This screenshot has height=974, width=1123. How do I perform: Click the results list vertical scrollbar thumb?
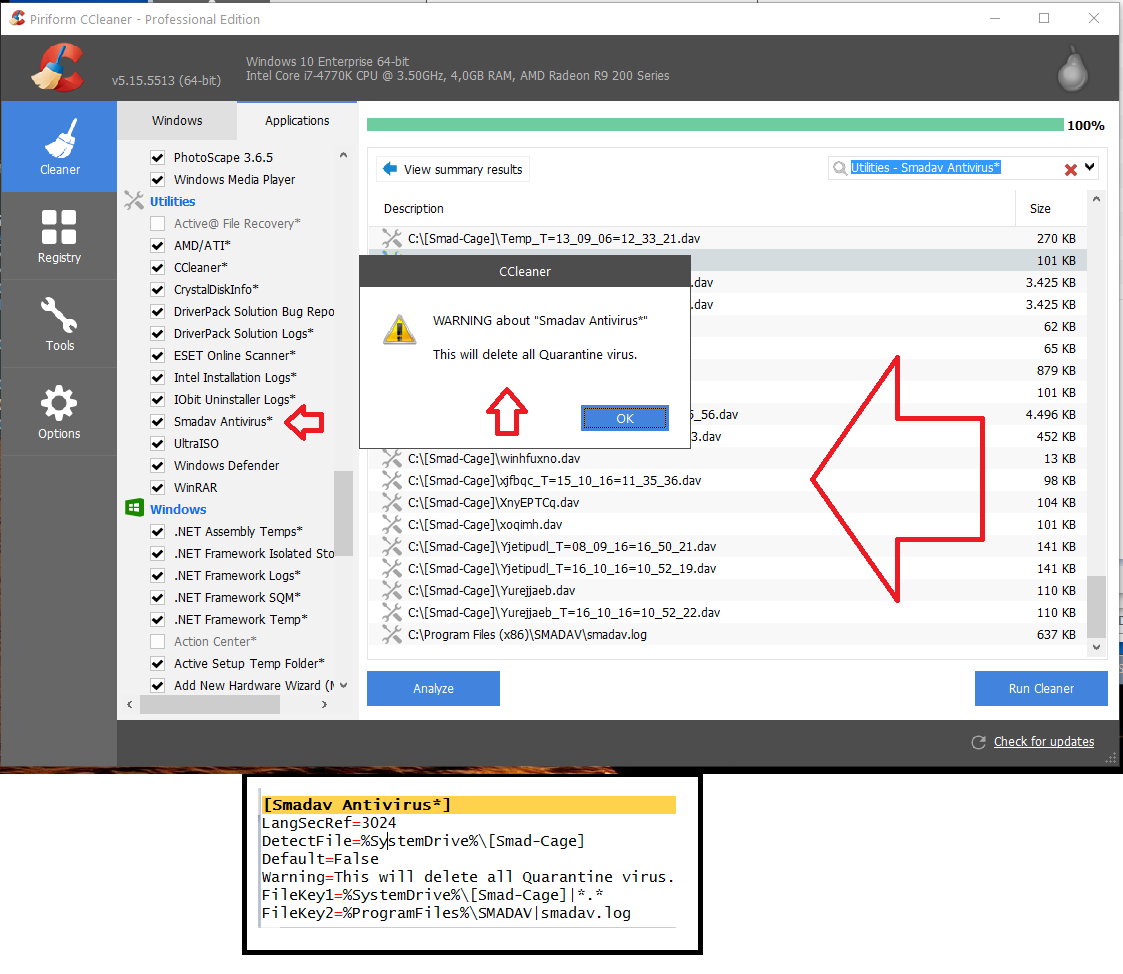point(1096,606)
